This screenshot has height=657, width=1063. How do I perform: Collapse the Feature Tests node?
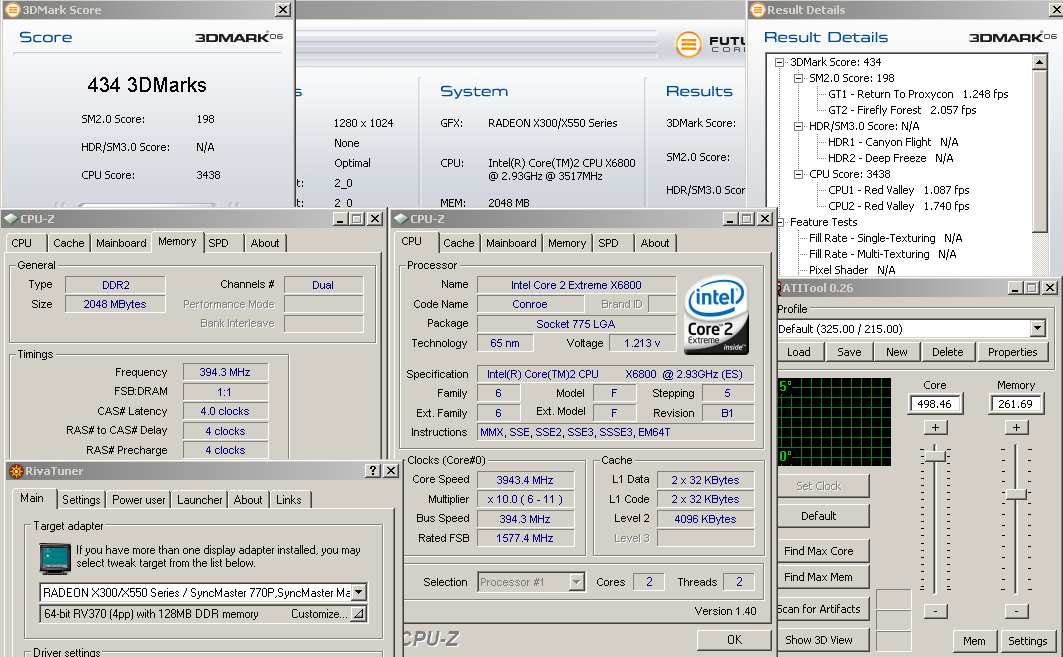coord(781,222)
